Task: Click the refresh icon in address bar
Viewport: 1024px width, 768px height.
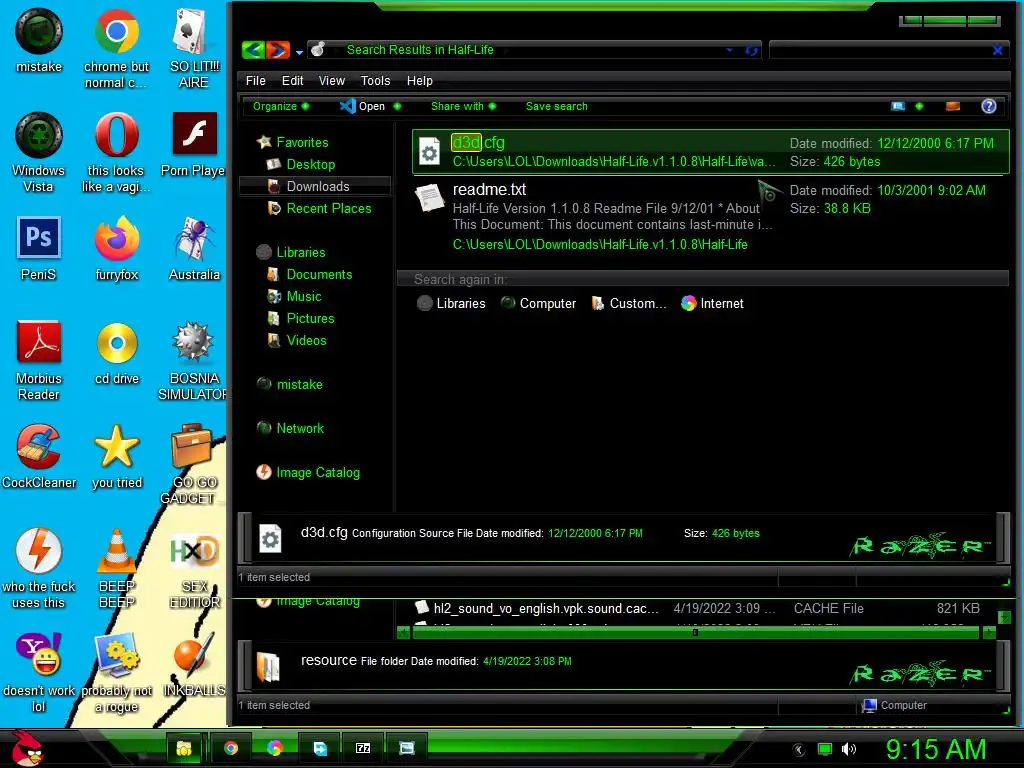Action: (752, 50)
